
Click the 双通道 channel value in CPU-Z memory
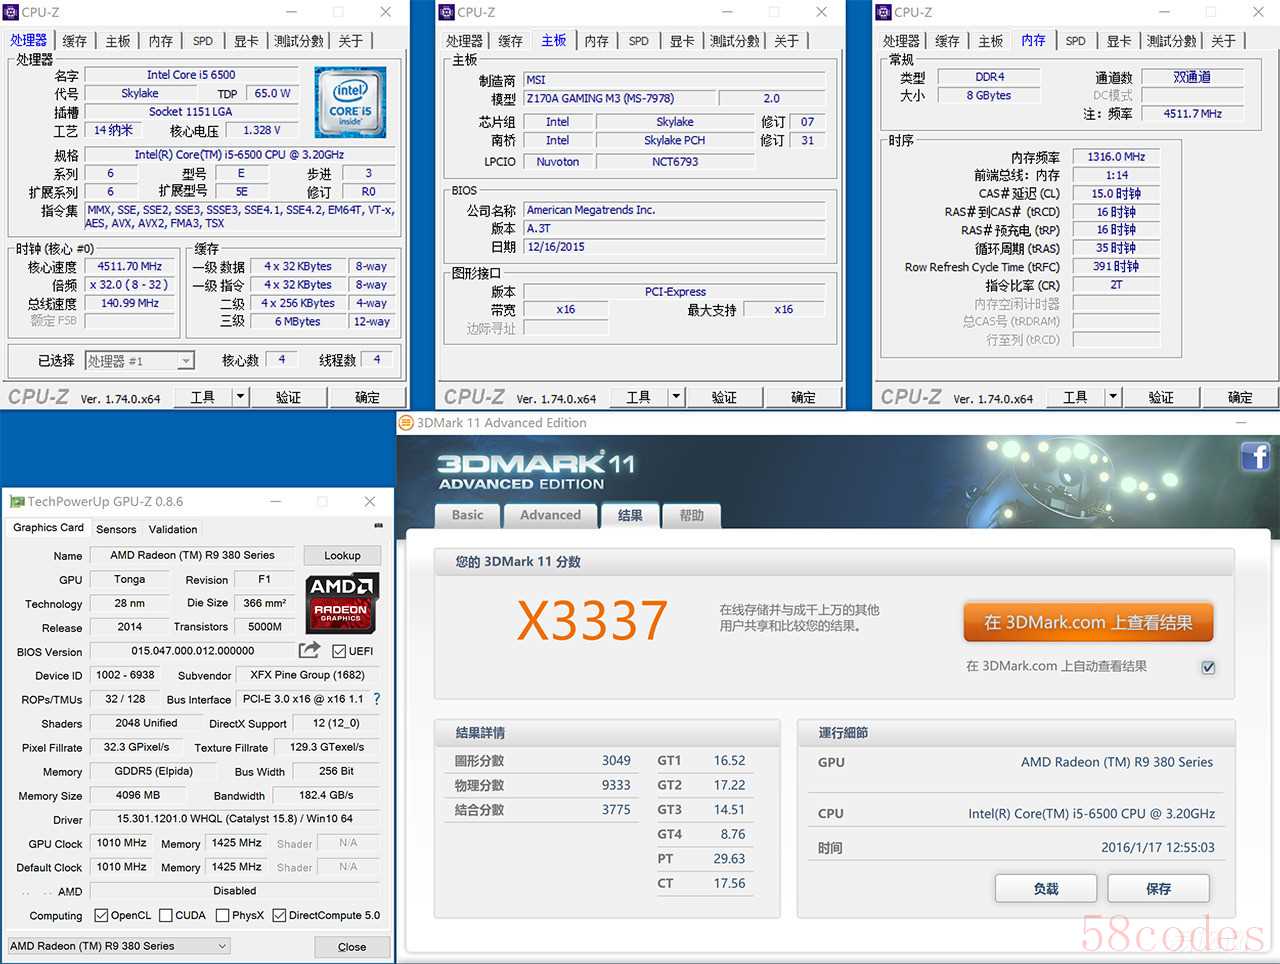pyautogui.click(x=1192, y=77)
